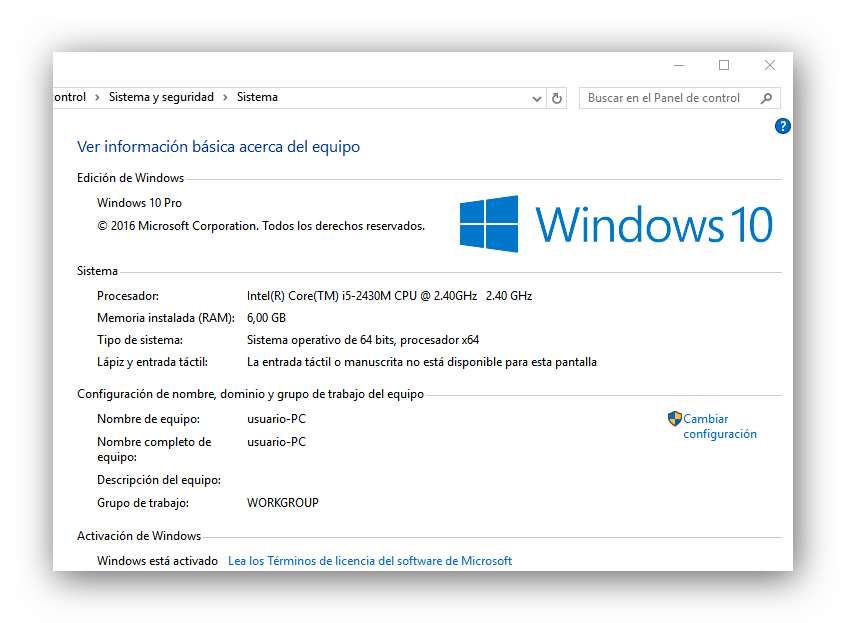Click the 'Edición de Windows' section header
Screen dimensions: 846x623
click(x=131, y=178)
